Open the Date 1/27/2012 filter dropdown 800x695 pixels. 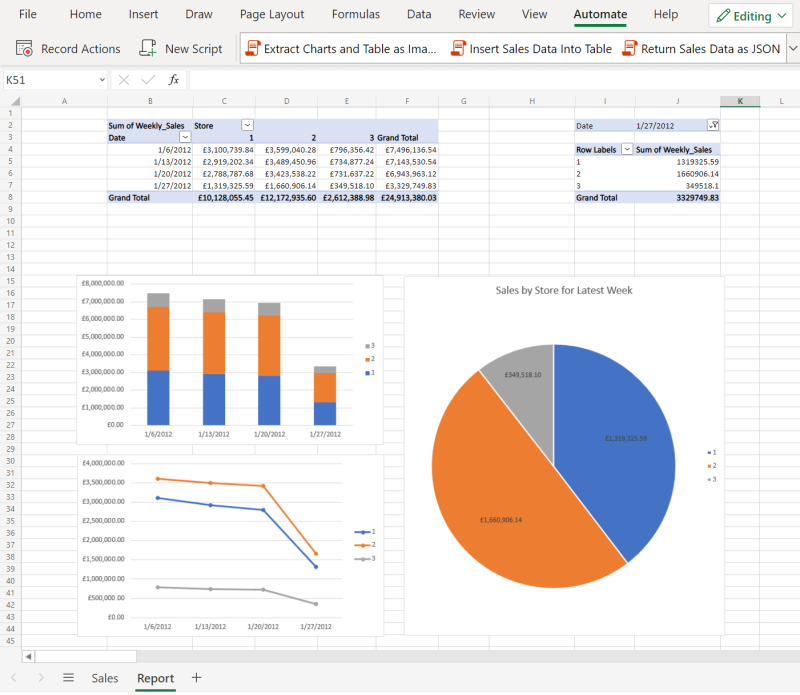click(x=713, y=125)
